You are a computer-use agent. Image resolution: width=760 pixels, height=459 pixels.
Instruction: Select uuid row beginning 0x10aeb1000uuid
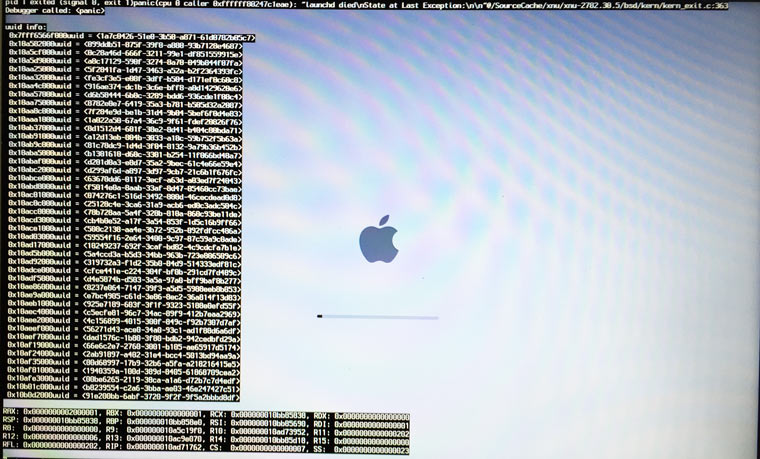[124, 305]
